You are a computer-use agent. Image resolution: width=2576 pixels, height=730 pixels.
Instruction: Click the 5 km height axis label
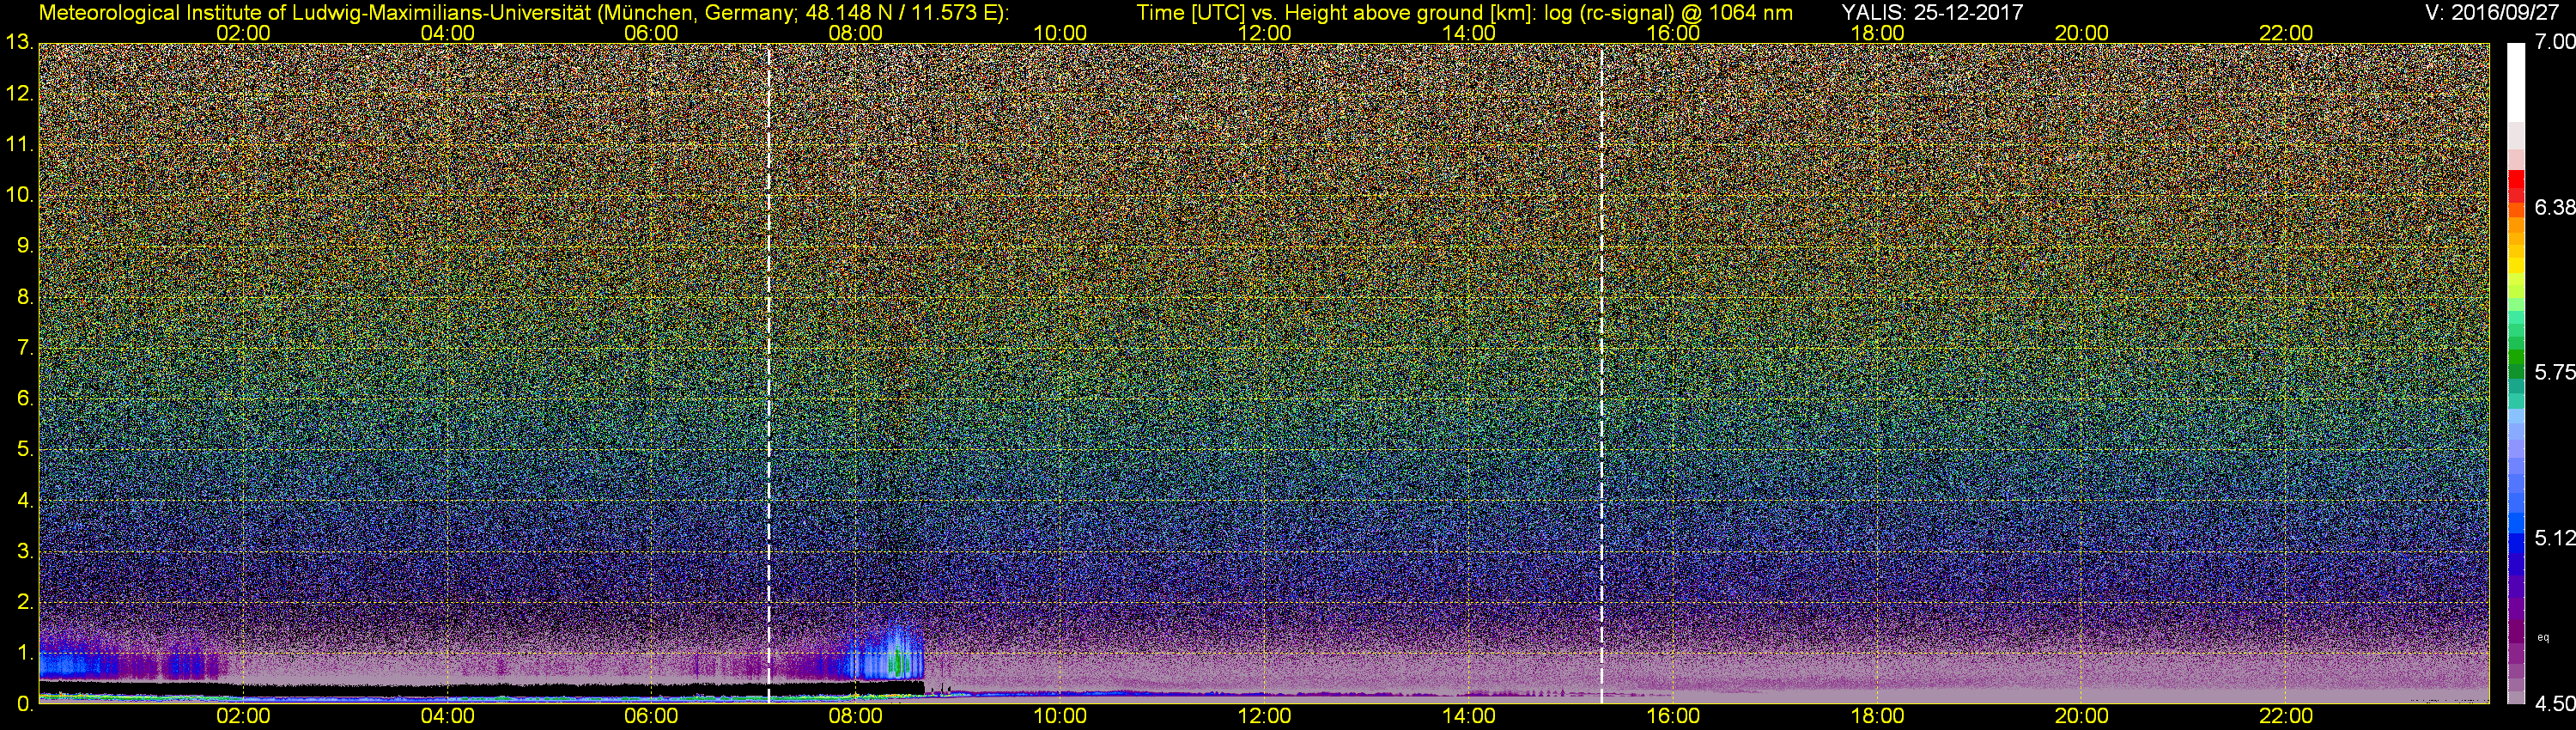[24, 449]
